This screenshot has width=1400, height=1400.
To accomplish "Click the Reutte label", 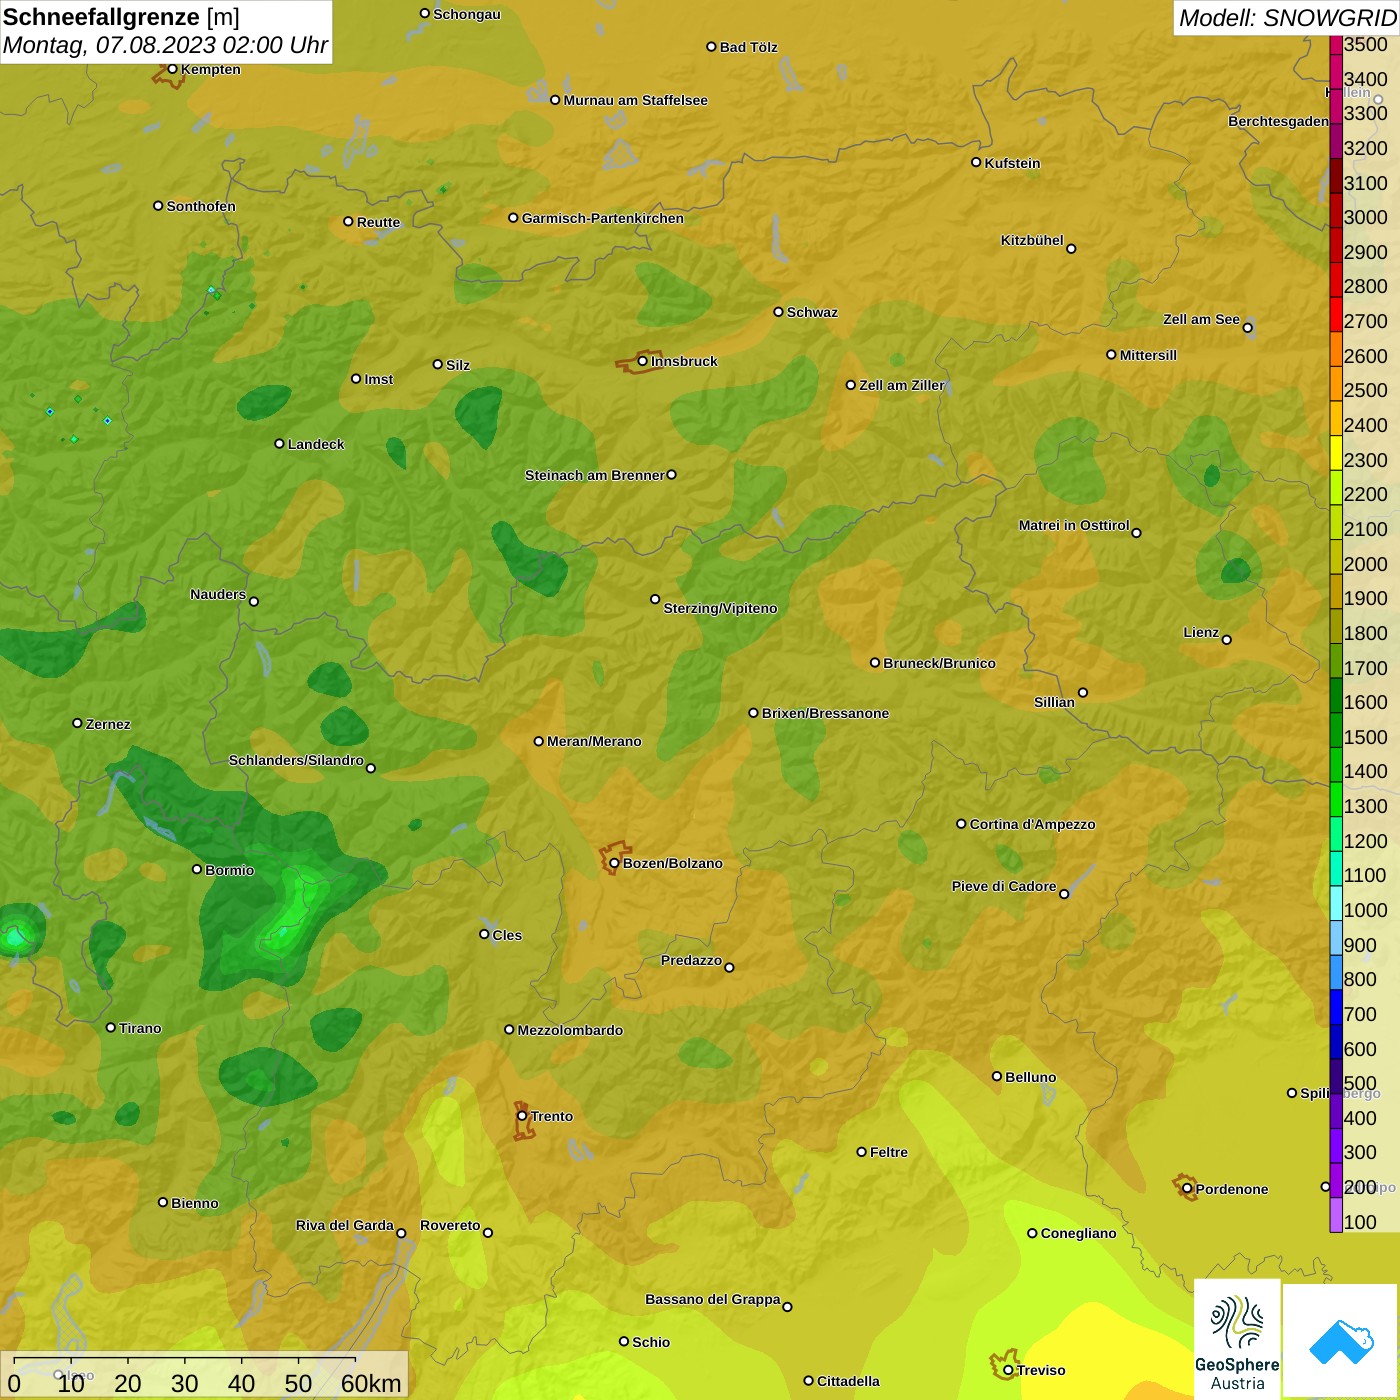I will pos(378,222).
